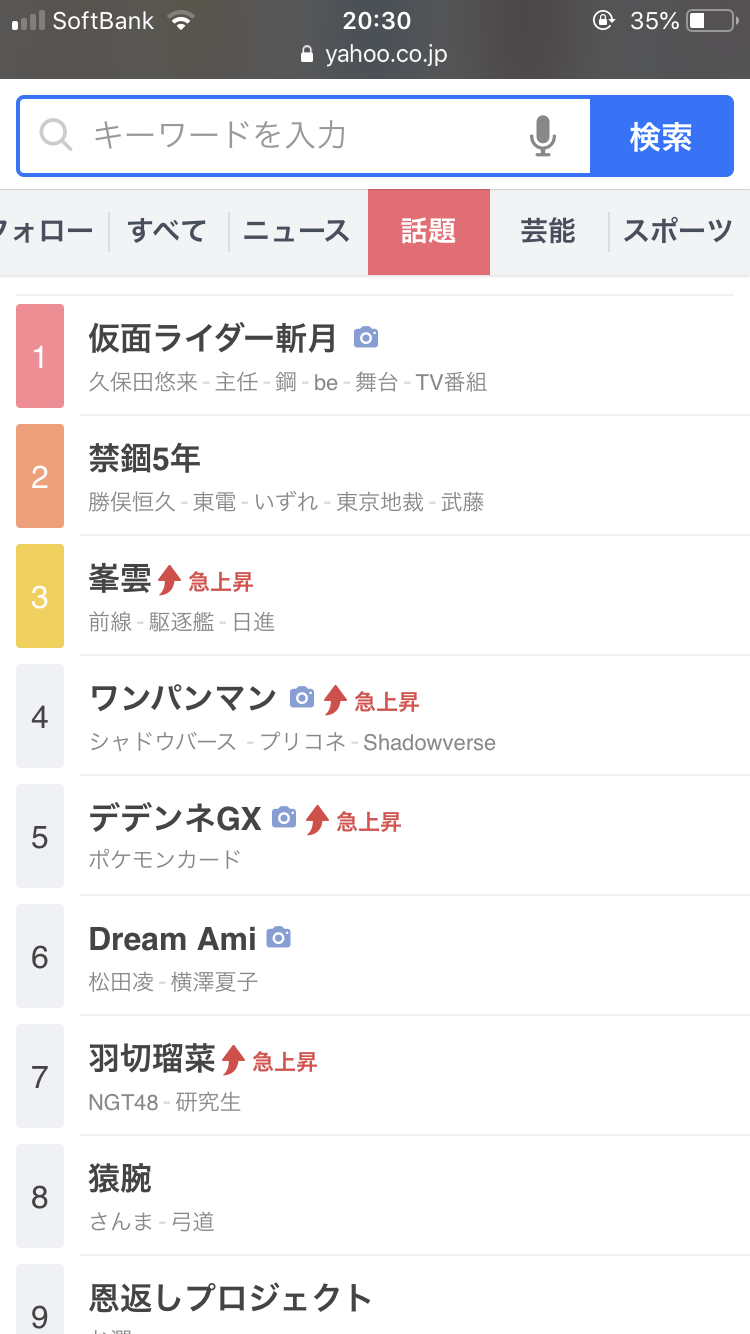Tap rising arrow icon beside 羽切瑠菜
This screenshot has height=1334, width=750.
click(234, 1060)
